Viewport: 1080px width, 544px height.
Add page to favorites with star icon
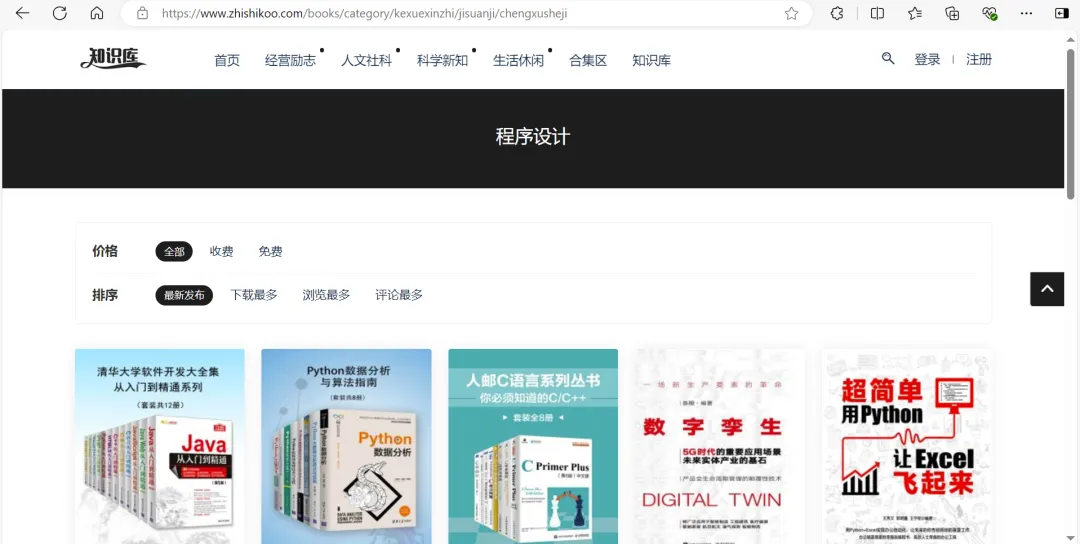coord(791,13)
